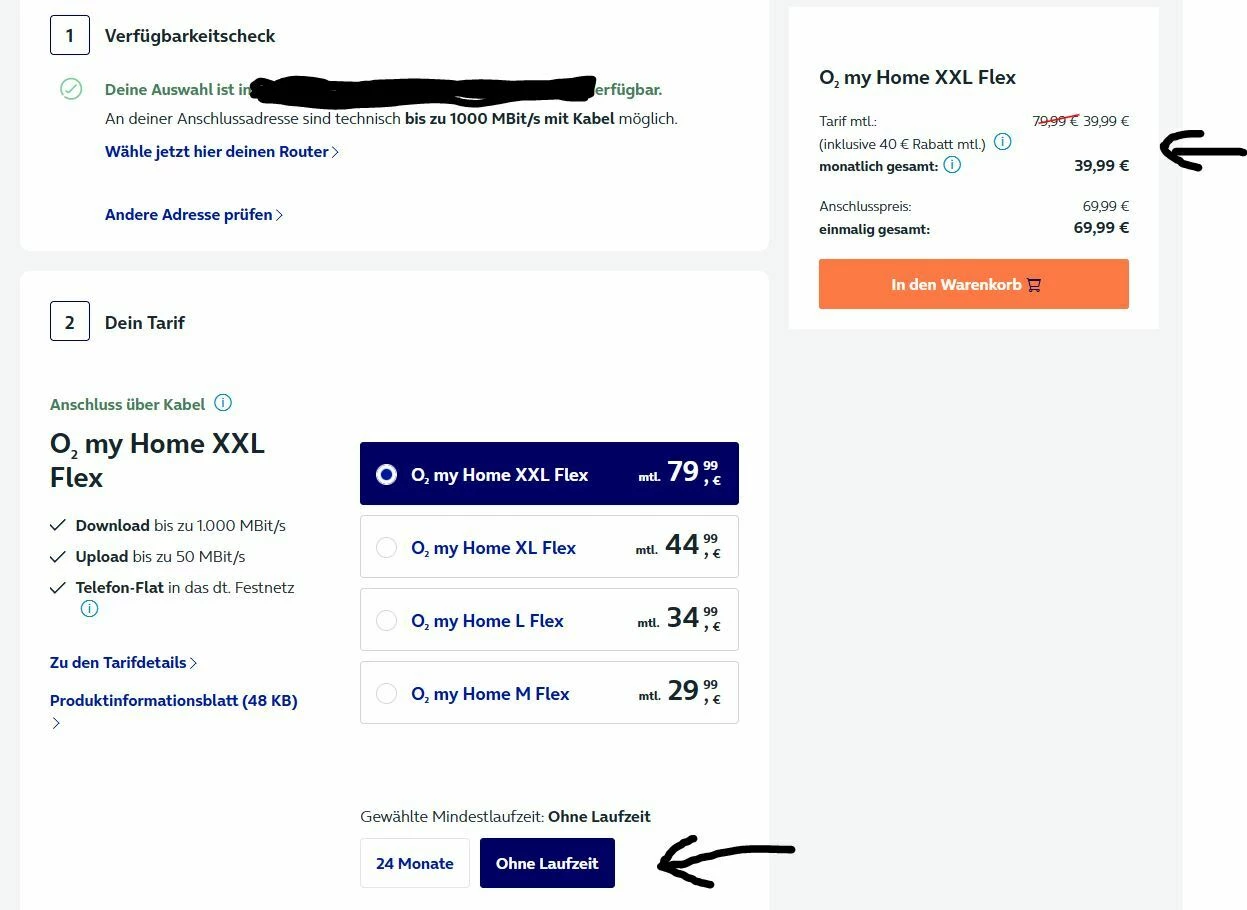Select the O2 my Home XXL Flex radio button
The width and height of the screenshot is (1247, 910).
387,474
